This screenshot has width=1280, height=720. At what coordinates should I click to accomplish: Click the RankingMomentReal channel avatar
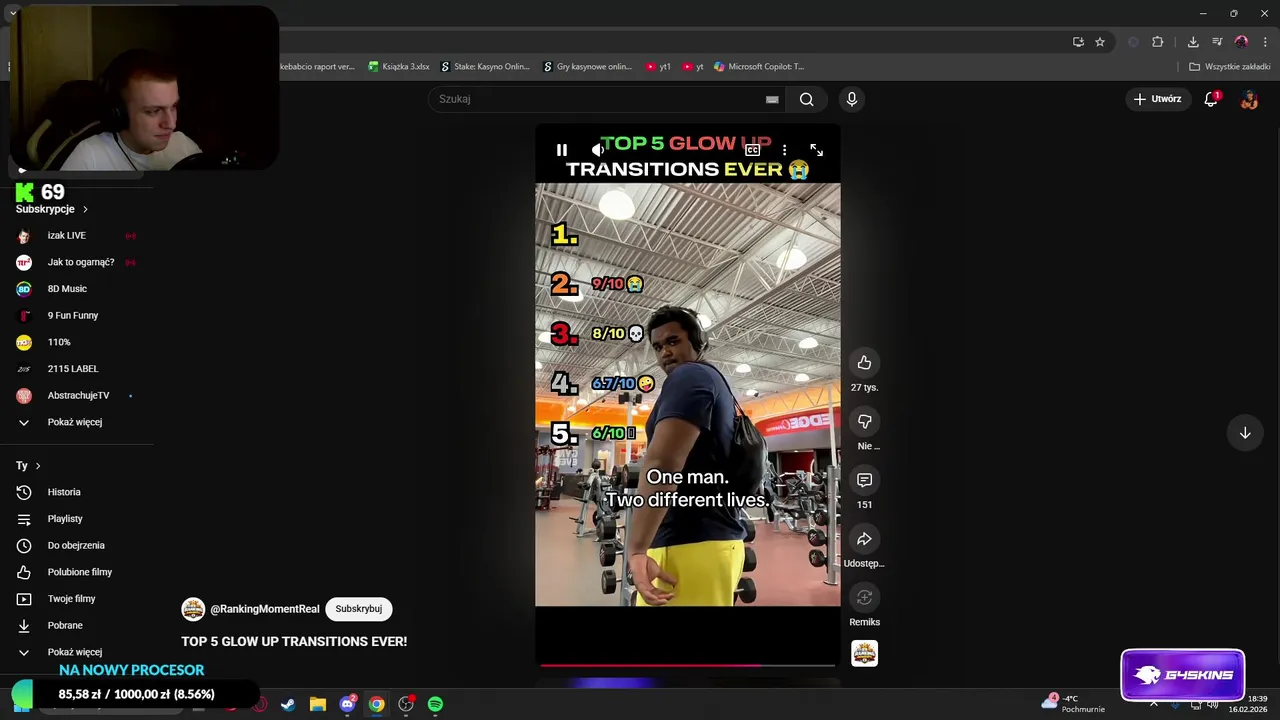pos(193,609)
